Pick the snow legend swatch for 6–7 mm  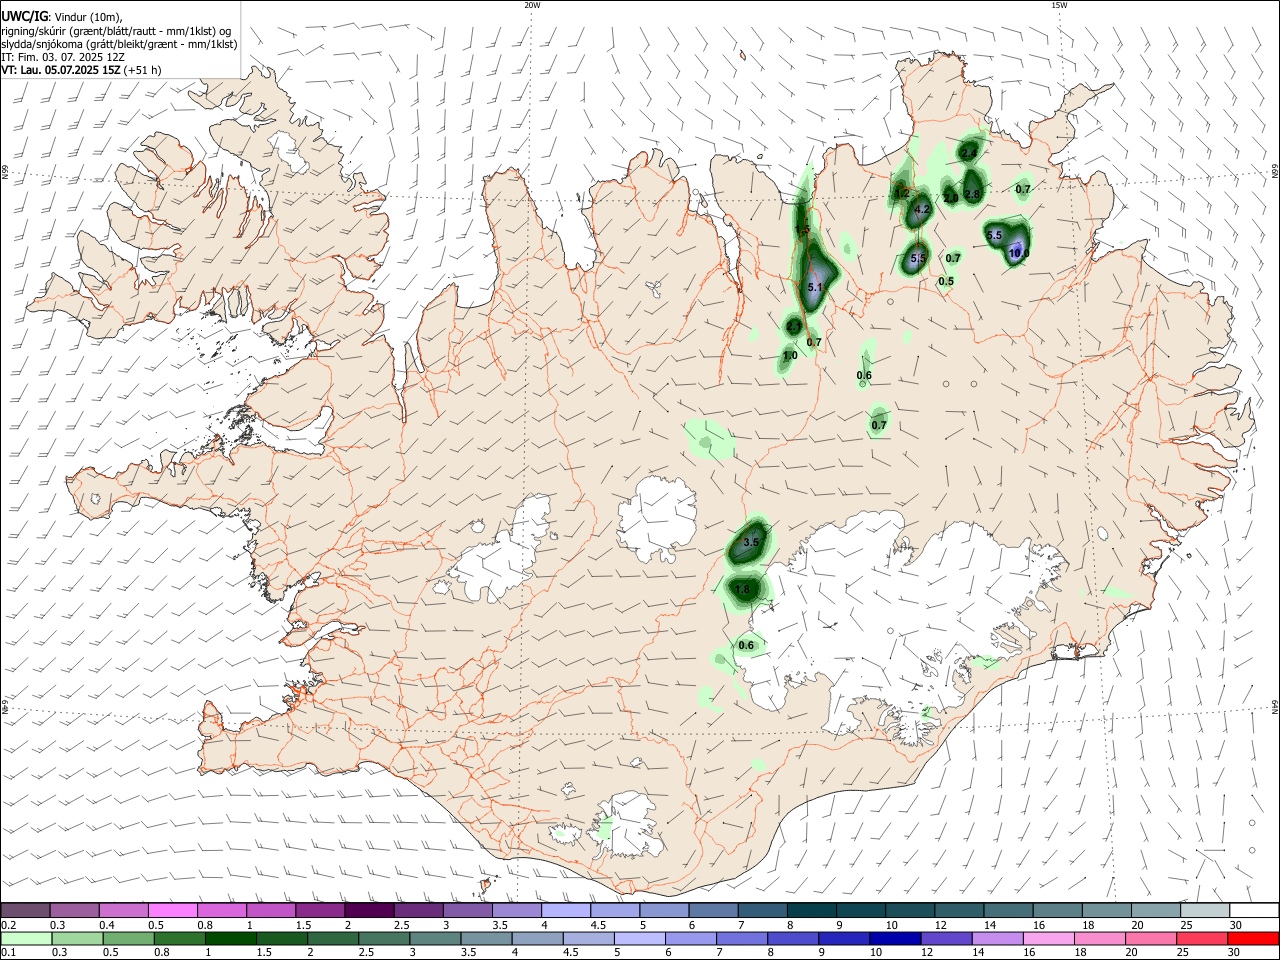tap(714, 911)
